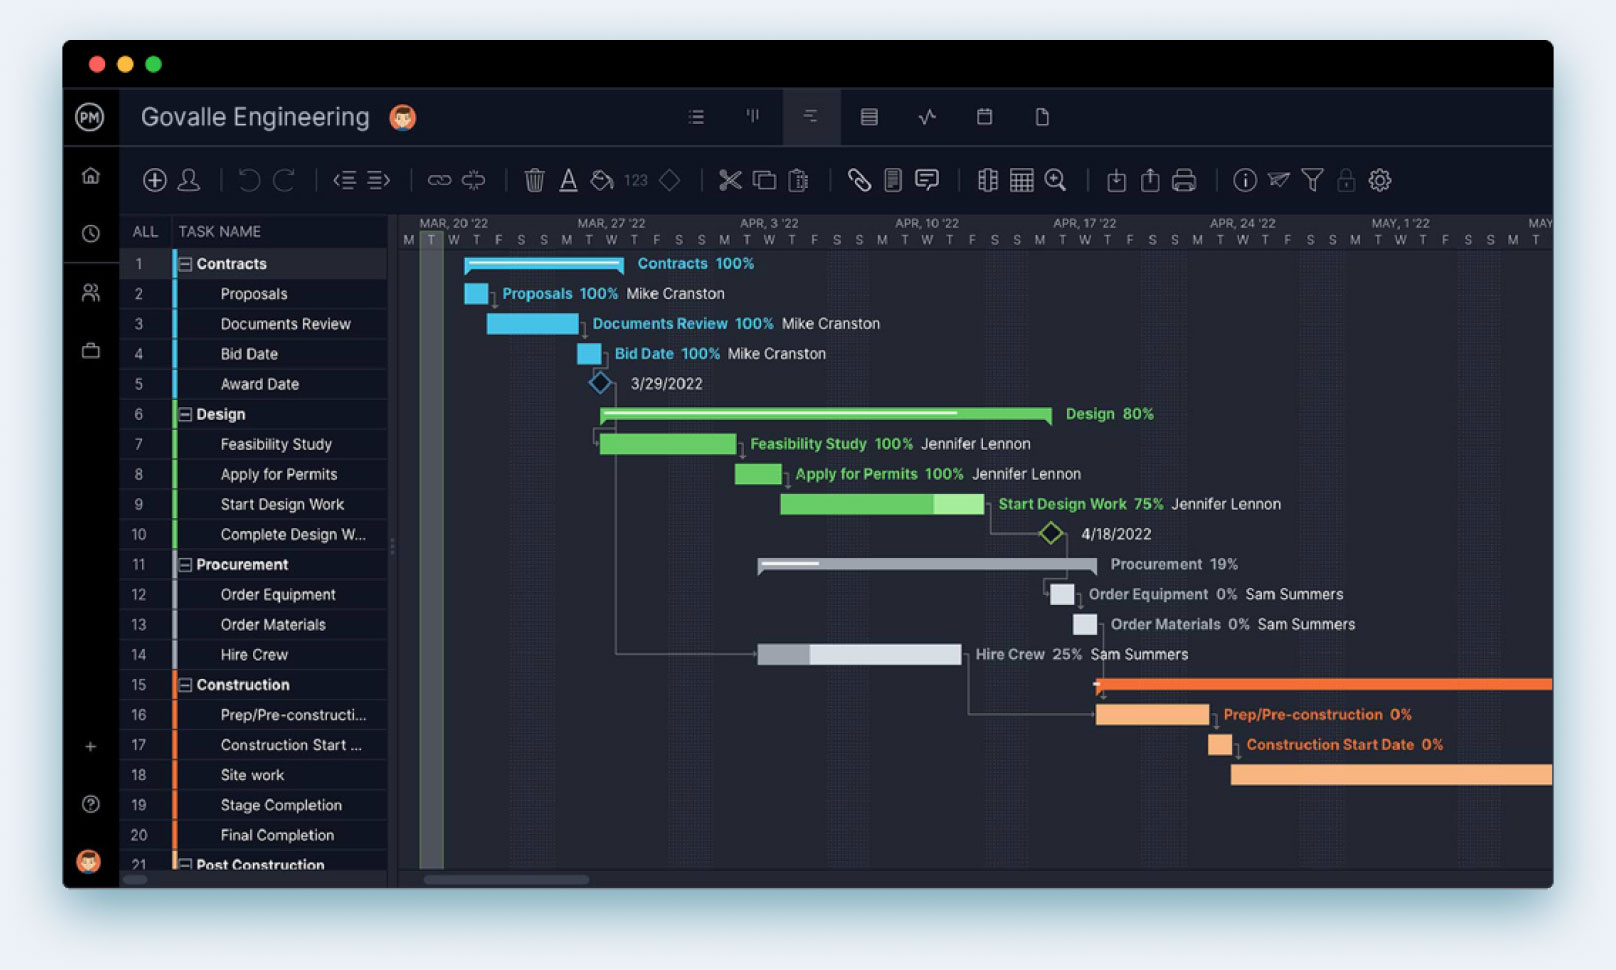
Task: Collapse the Procurement task group
Action: (x=185, y=565)
